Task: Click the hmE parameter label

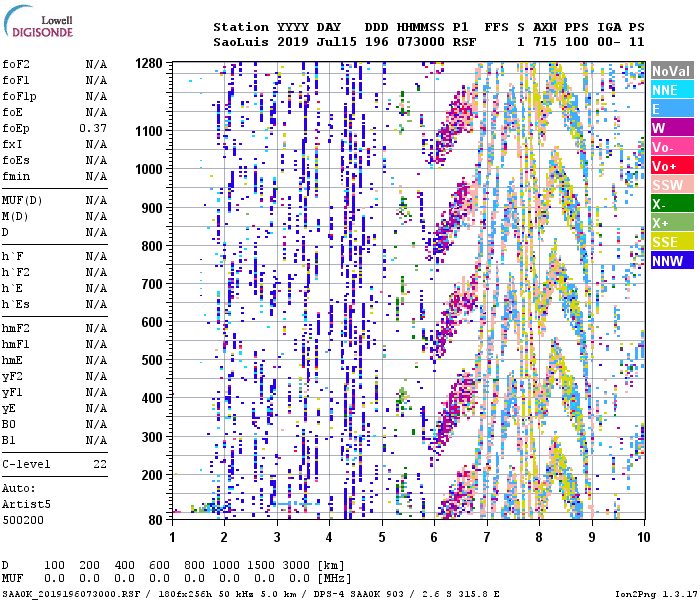Action: pos(12,360)
